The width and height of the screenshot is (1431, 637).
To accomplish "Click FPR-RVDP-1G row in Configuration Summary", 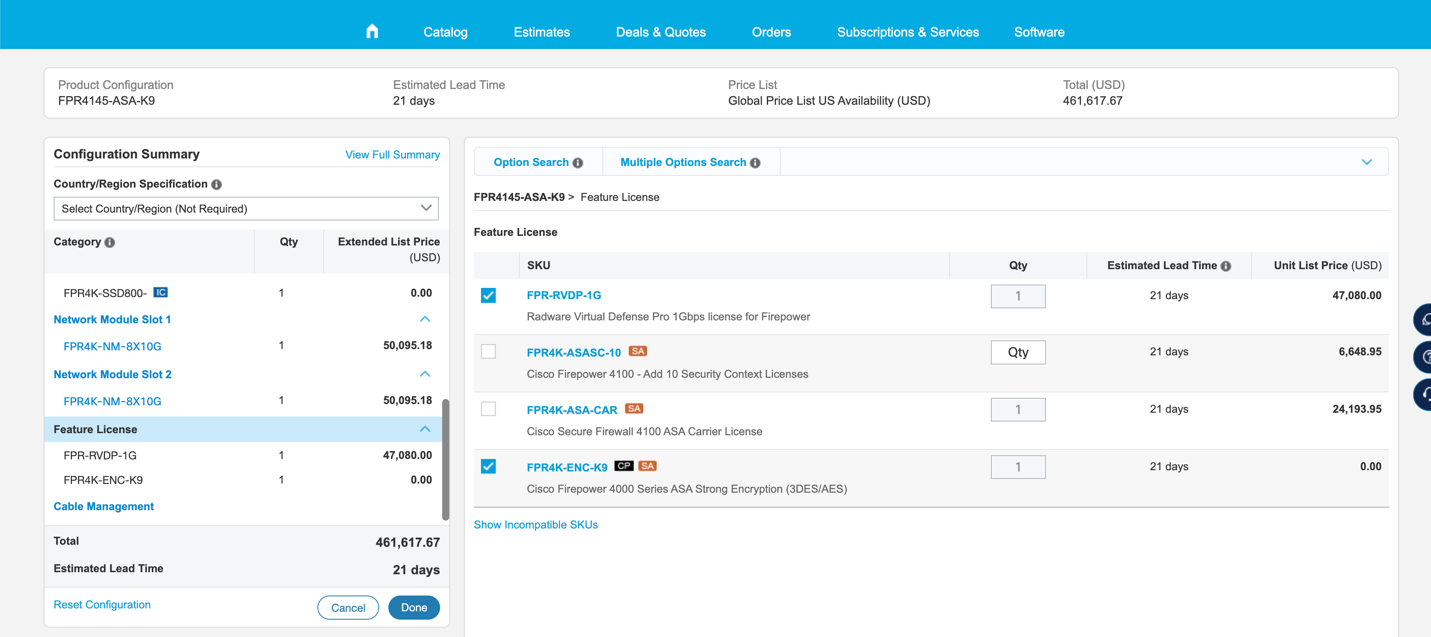I will pos(245,455).
